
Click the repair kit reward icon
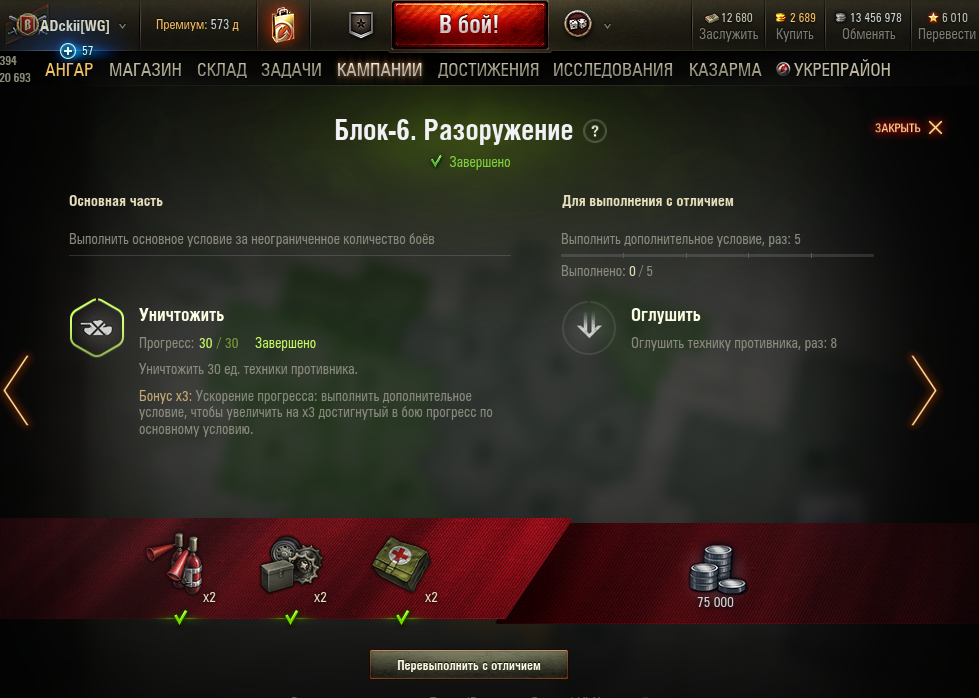tap(290, 566)
